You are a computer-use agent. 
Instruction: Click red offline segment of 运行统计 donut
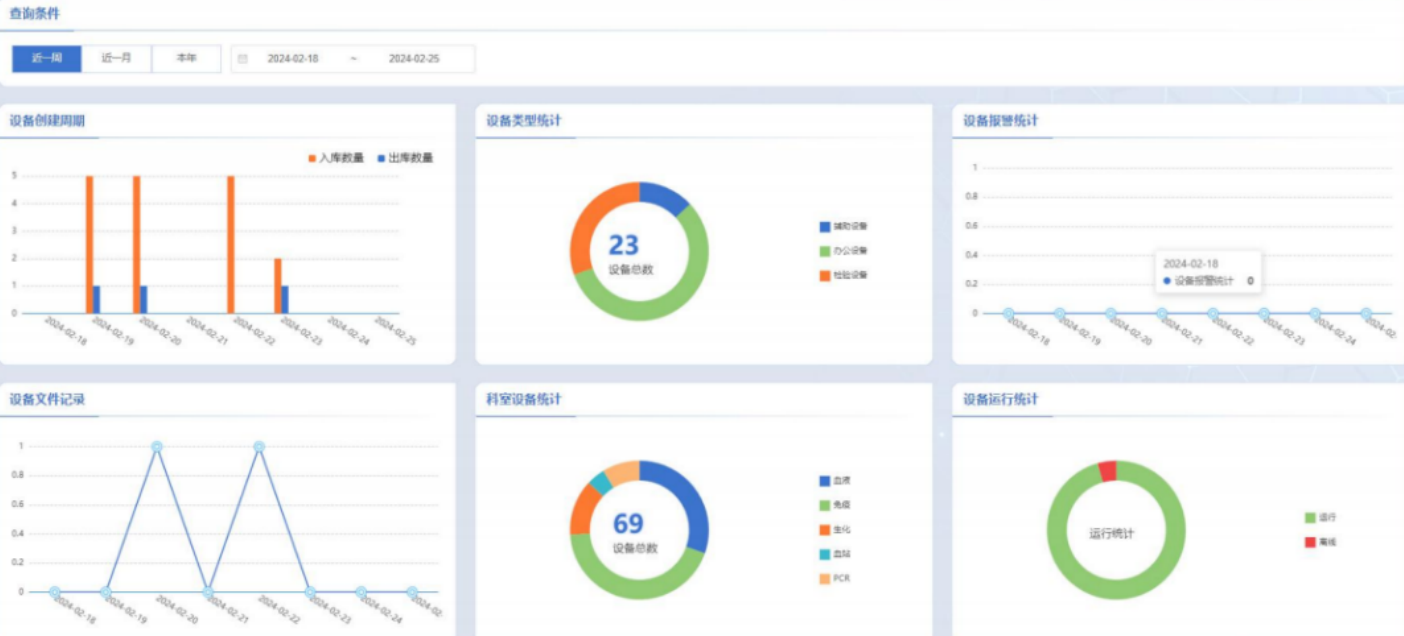pyautogui.click(x=1107, y=471)
